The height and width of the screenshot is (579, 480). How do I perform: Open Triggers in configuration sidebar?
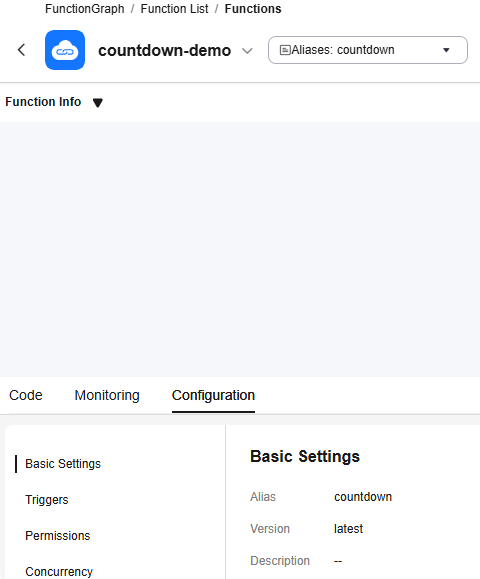click(47, 500)
